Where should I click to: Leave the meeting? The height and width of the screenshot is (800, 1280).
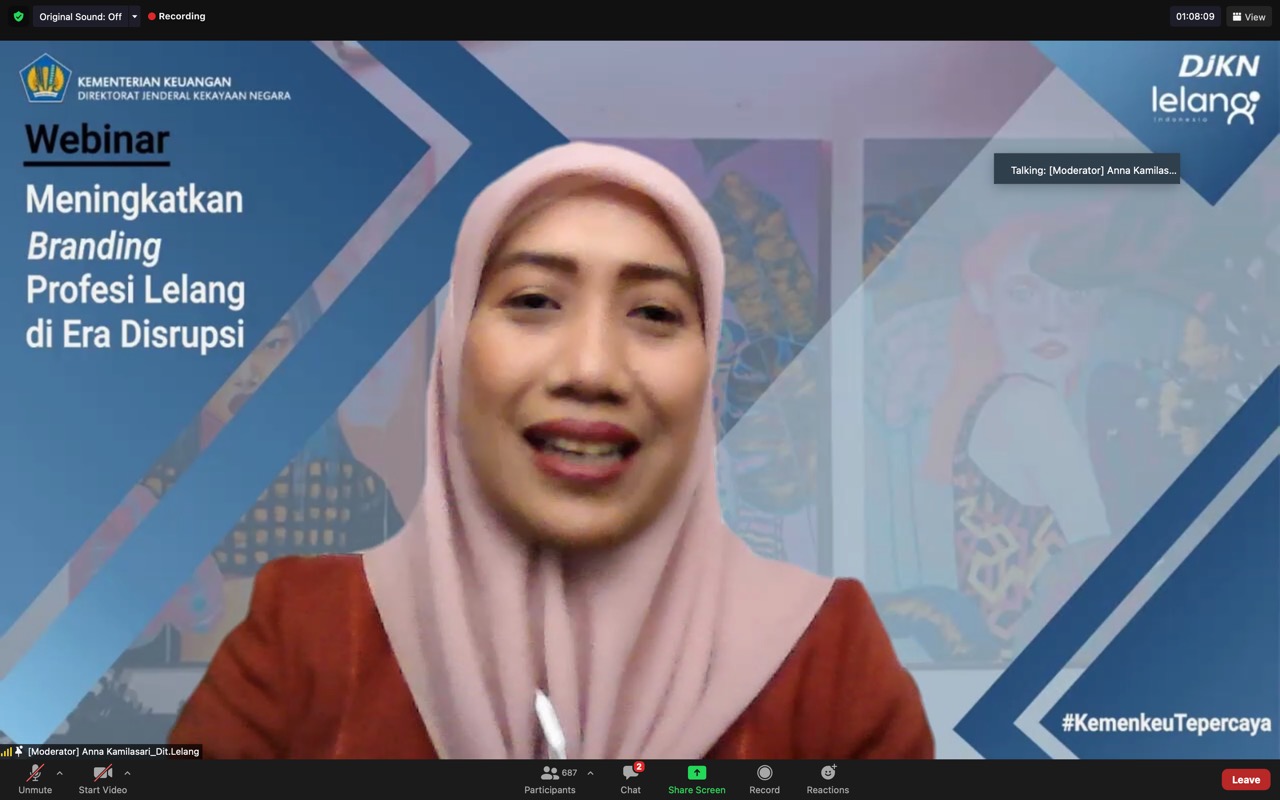point(1245,779)
